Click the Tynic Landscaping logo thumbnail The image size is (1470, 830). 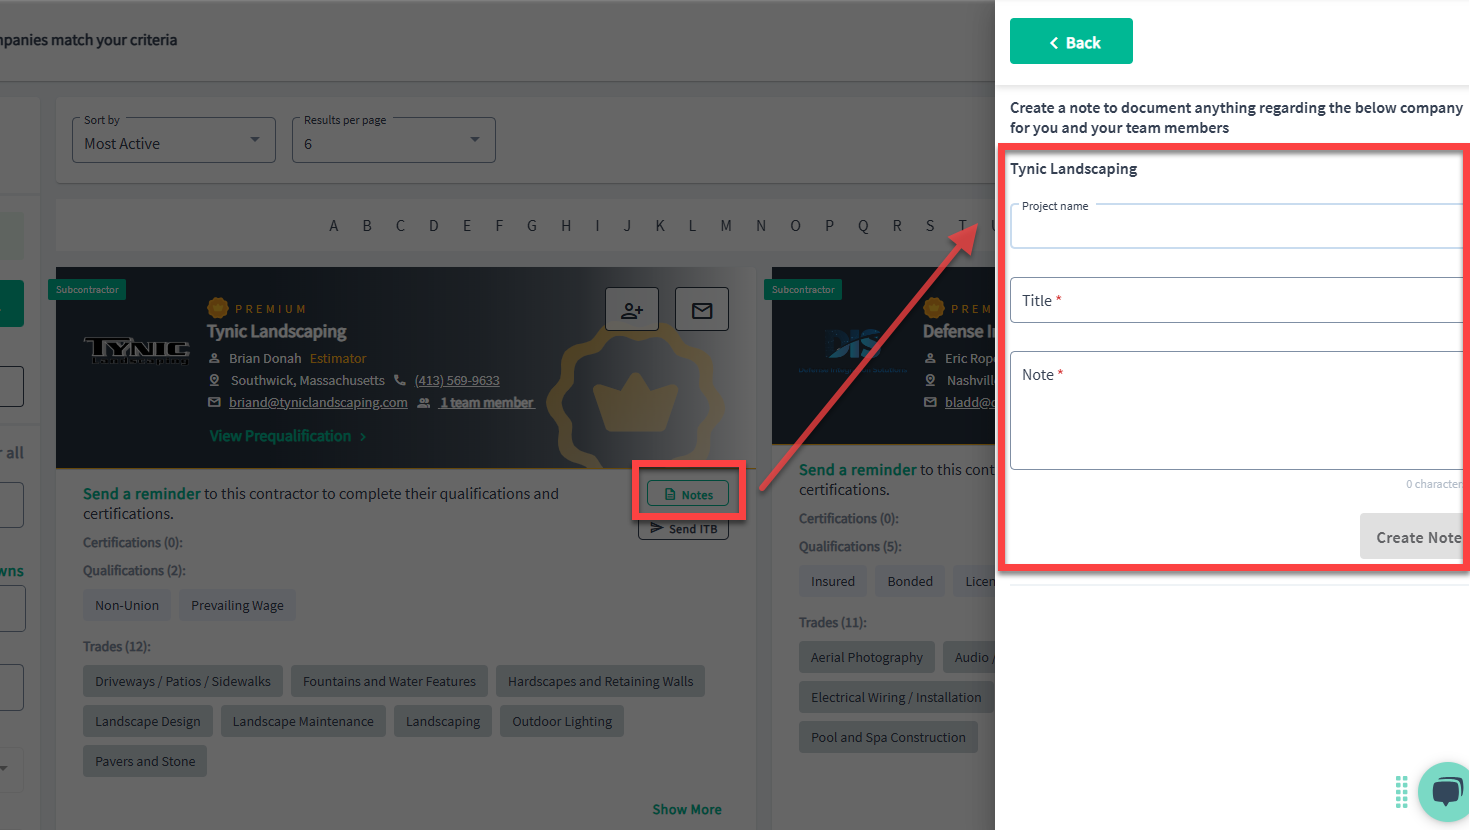[137, 350]
